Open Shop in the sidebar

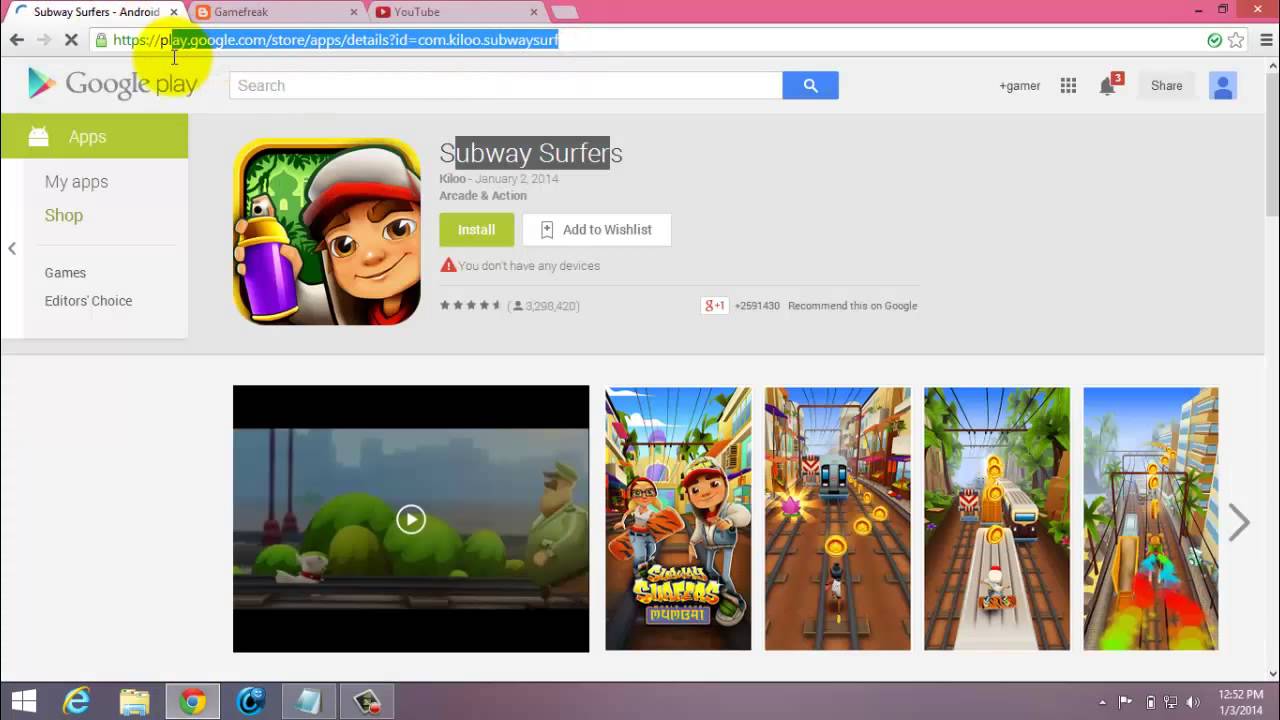tap(63, 215)
